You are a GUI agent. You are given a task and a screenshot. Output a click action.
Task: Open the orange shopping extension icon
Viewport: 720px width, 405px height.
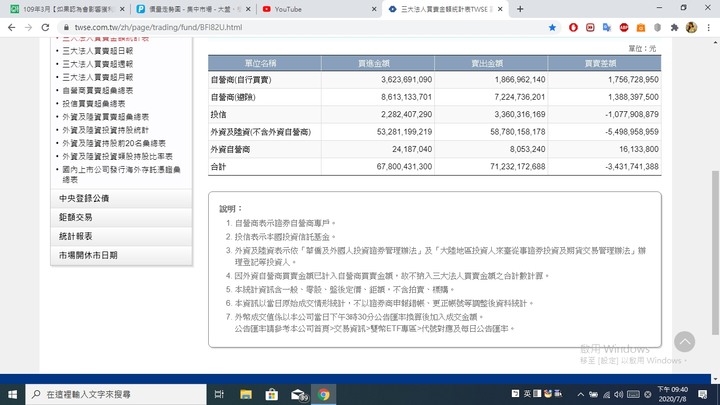tap(641, 28)
